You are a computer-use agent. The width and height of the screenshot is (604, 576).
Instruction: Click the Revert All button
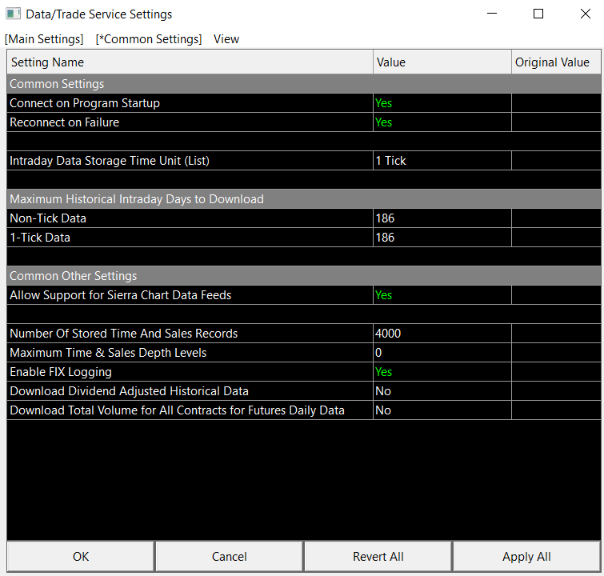click(378, 556)
